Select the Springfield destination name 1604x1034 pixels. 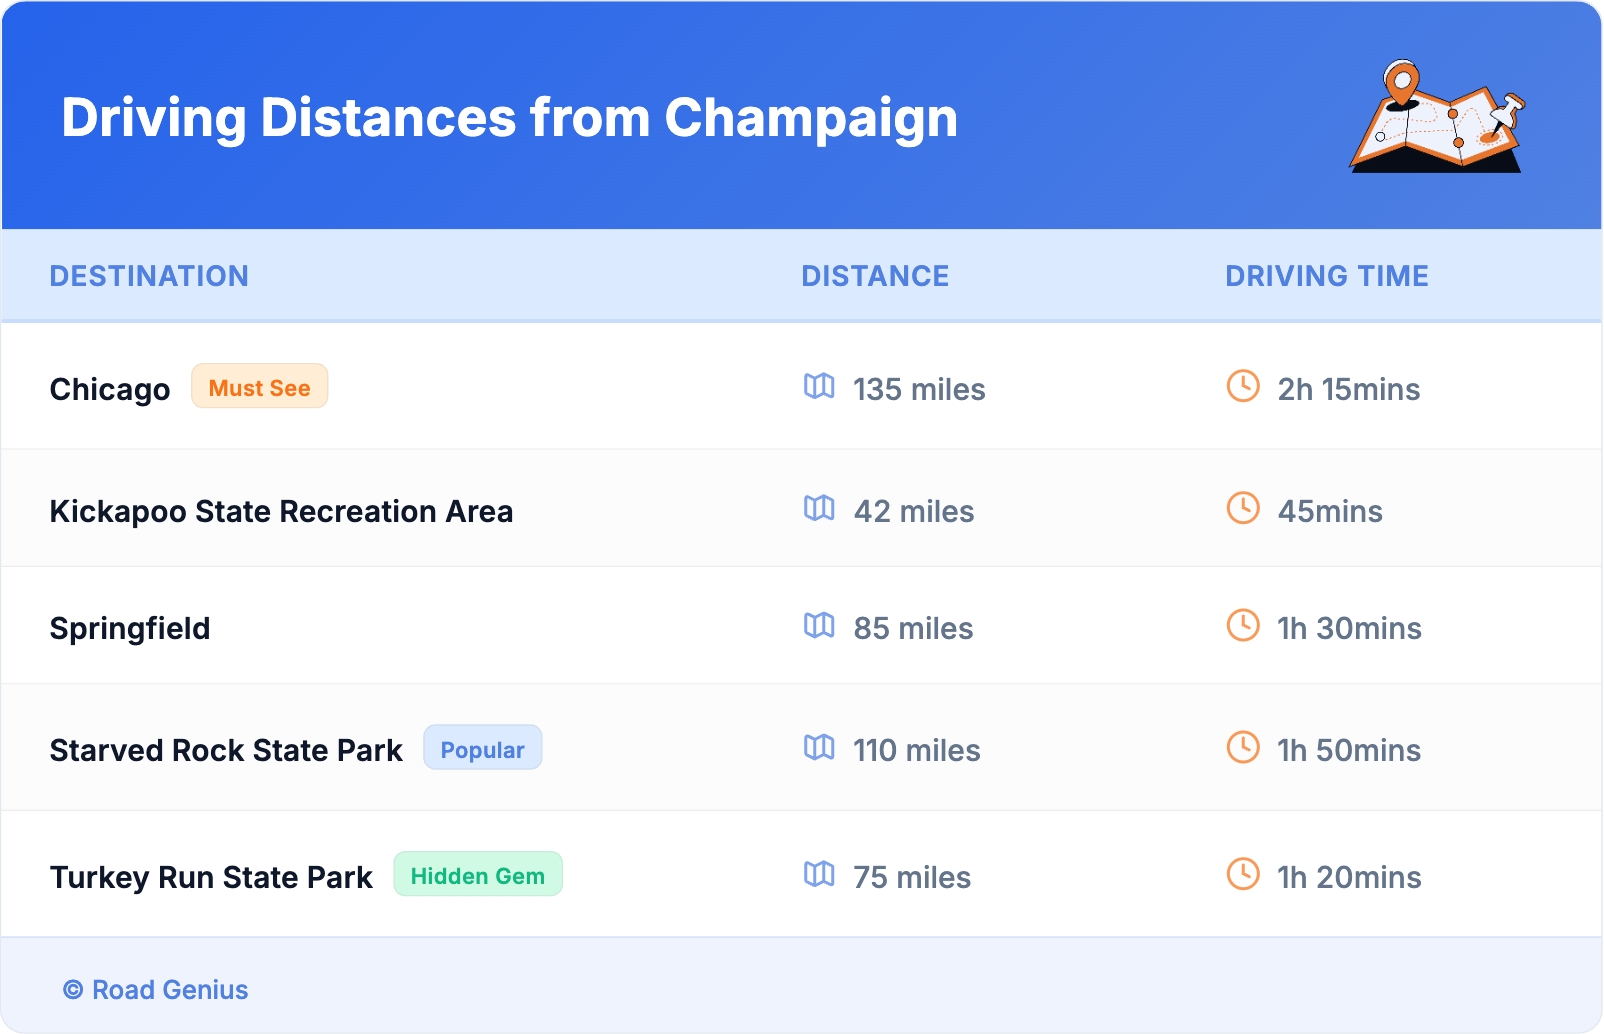[x=130, y=628]
